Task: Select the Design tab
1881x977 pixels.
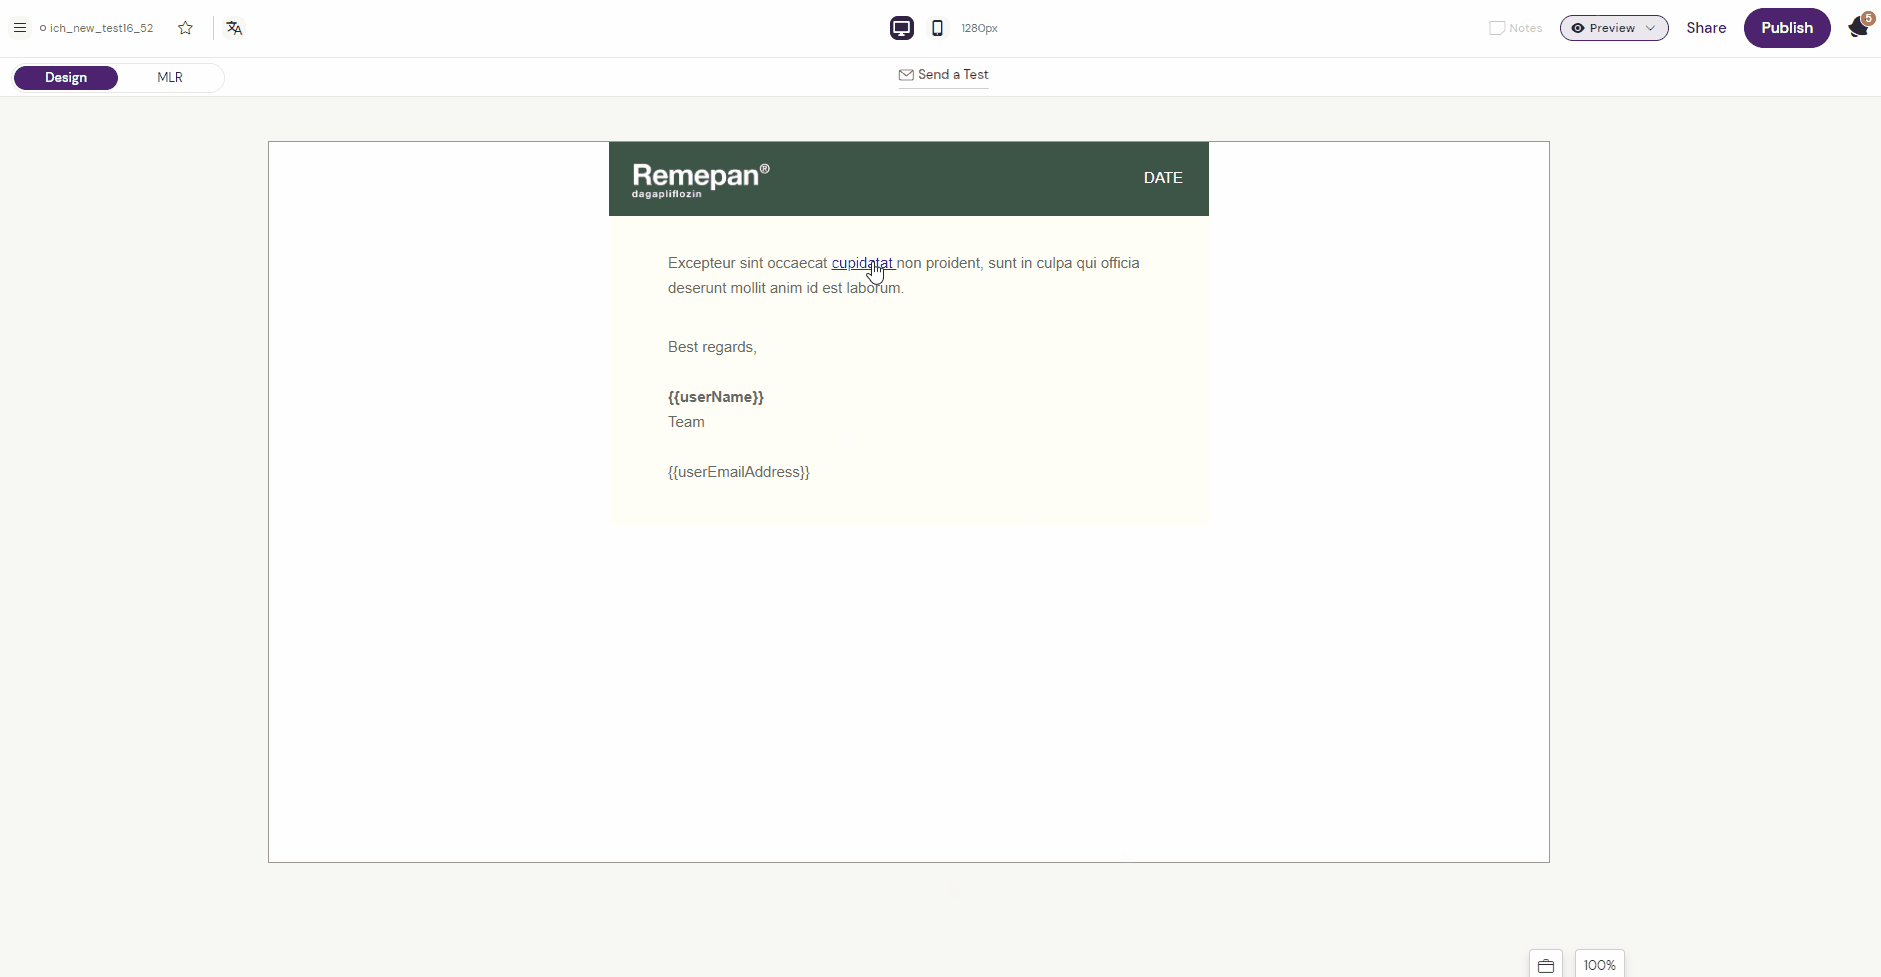Action: (66, 78)
